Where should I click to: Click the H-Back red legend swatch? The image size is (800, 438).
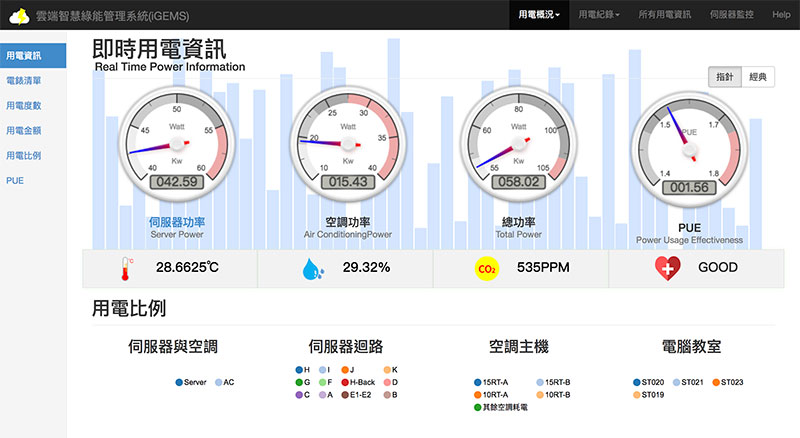344,382
